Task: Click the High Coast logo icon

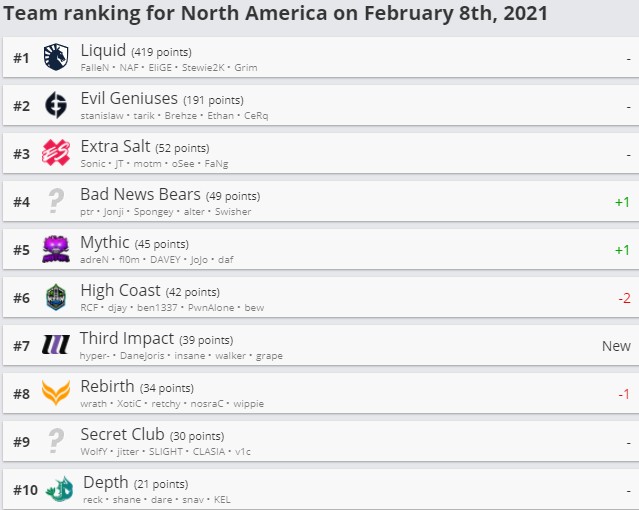Action: 56,297
